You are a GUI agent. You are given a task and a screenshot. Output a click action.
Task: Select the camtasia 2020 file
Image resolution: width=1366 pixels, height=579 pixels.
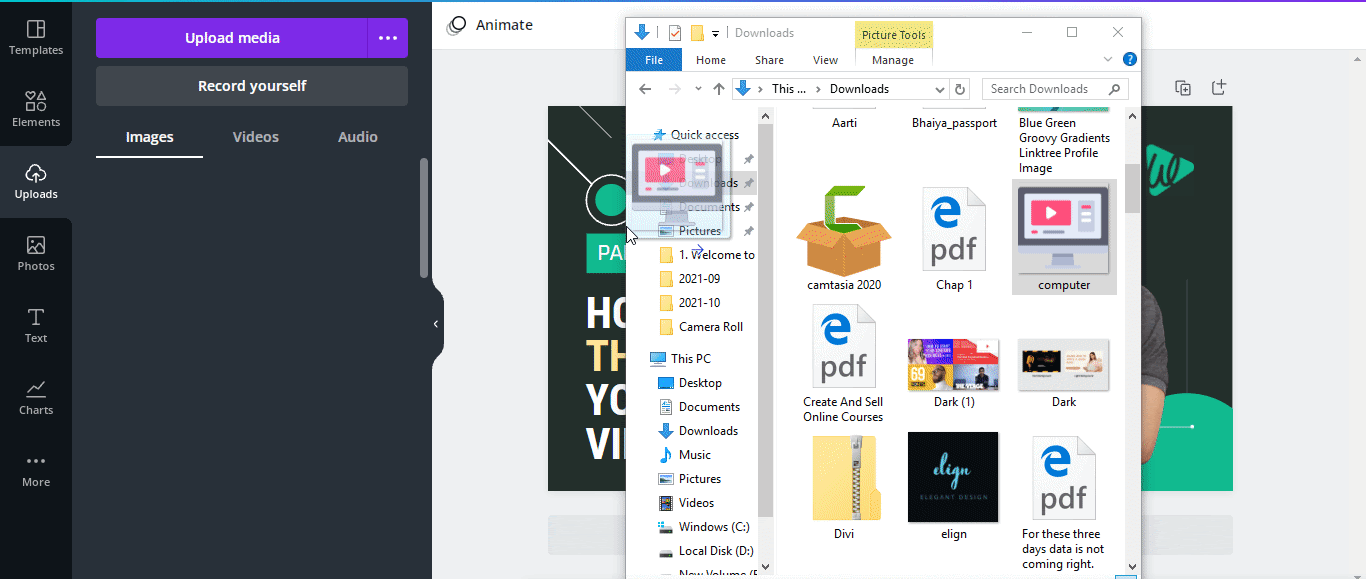pos(844,239)
